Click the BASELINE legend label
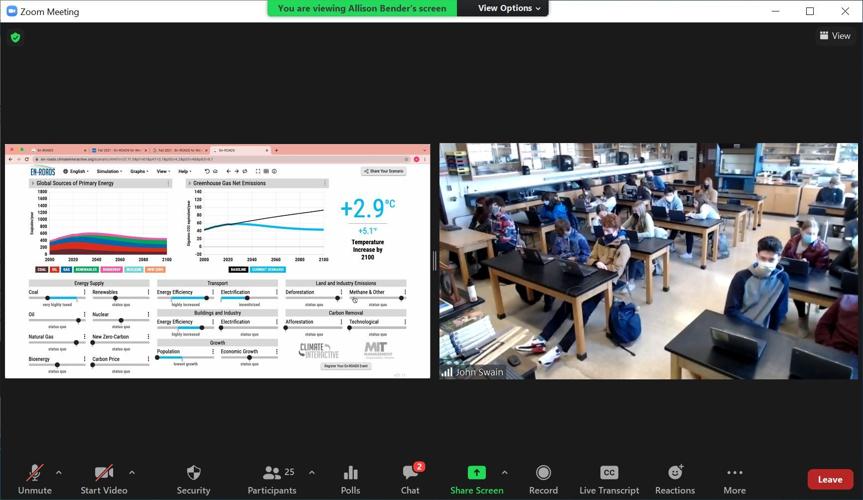Screen dimensions: 863x500 coord(238,269)
